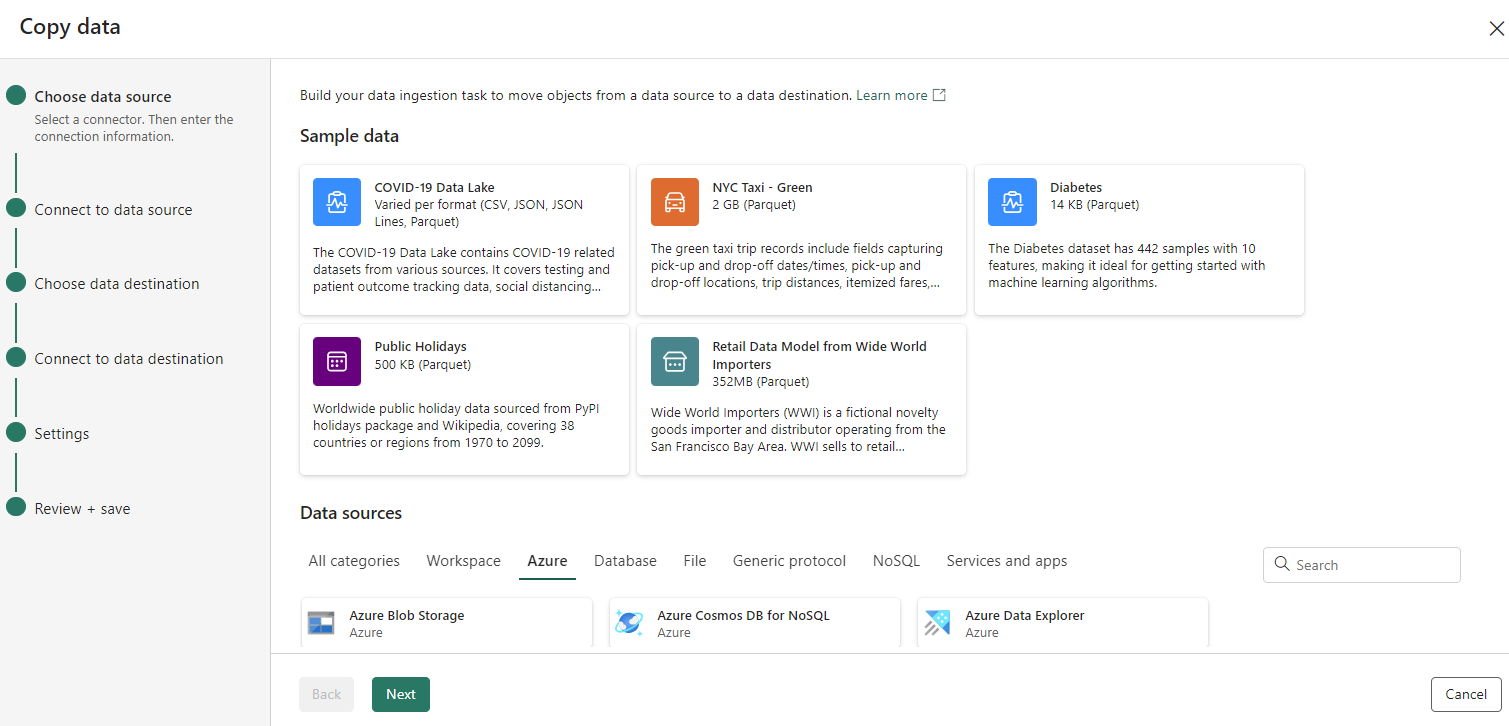Viewport: 1509px width, 726px height.
Task: Cancel the Copy data wizard
Action: (x=1465, y=694)
